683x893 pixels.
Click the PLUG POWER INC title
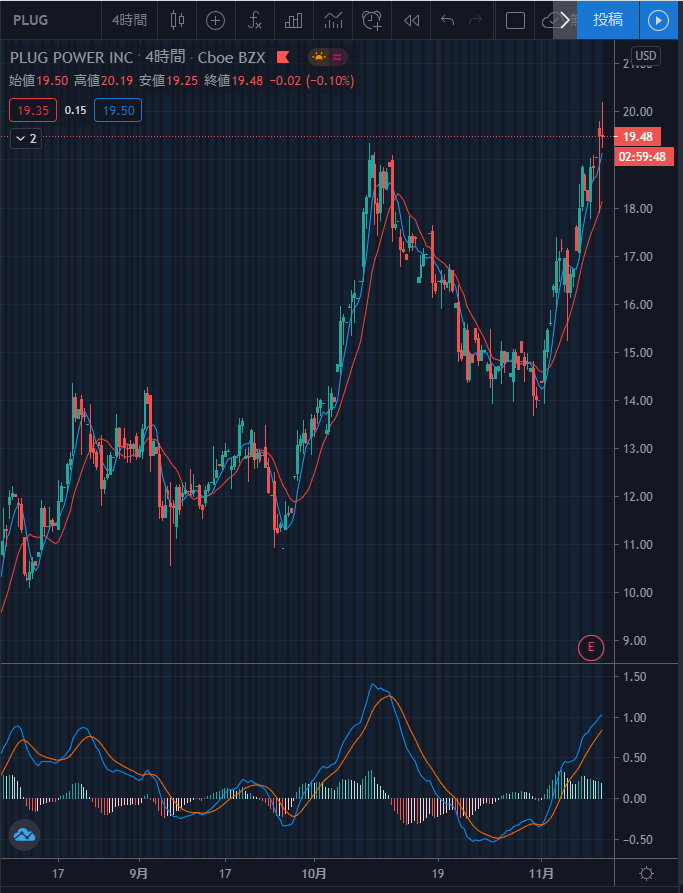pyautogui.click(x=71, y=58)
